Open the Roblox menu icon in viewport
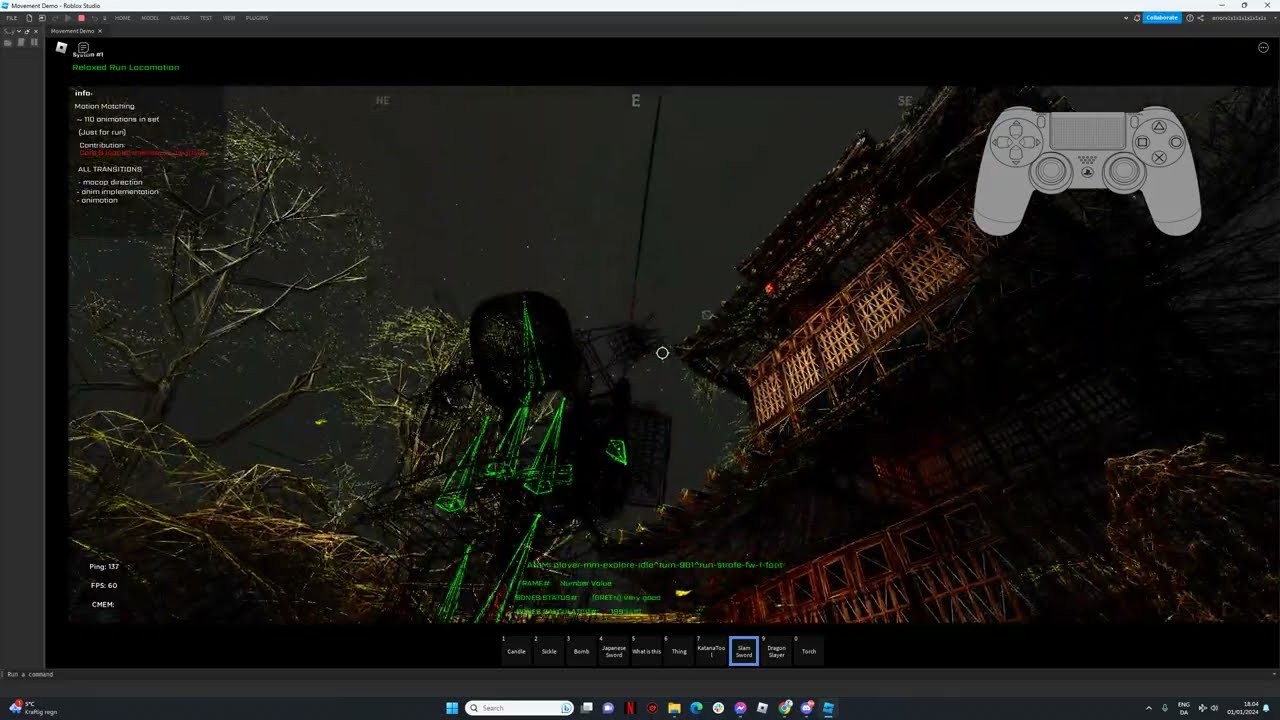 [x=61, y=47]
